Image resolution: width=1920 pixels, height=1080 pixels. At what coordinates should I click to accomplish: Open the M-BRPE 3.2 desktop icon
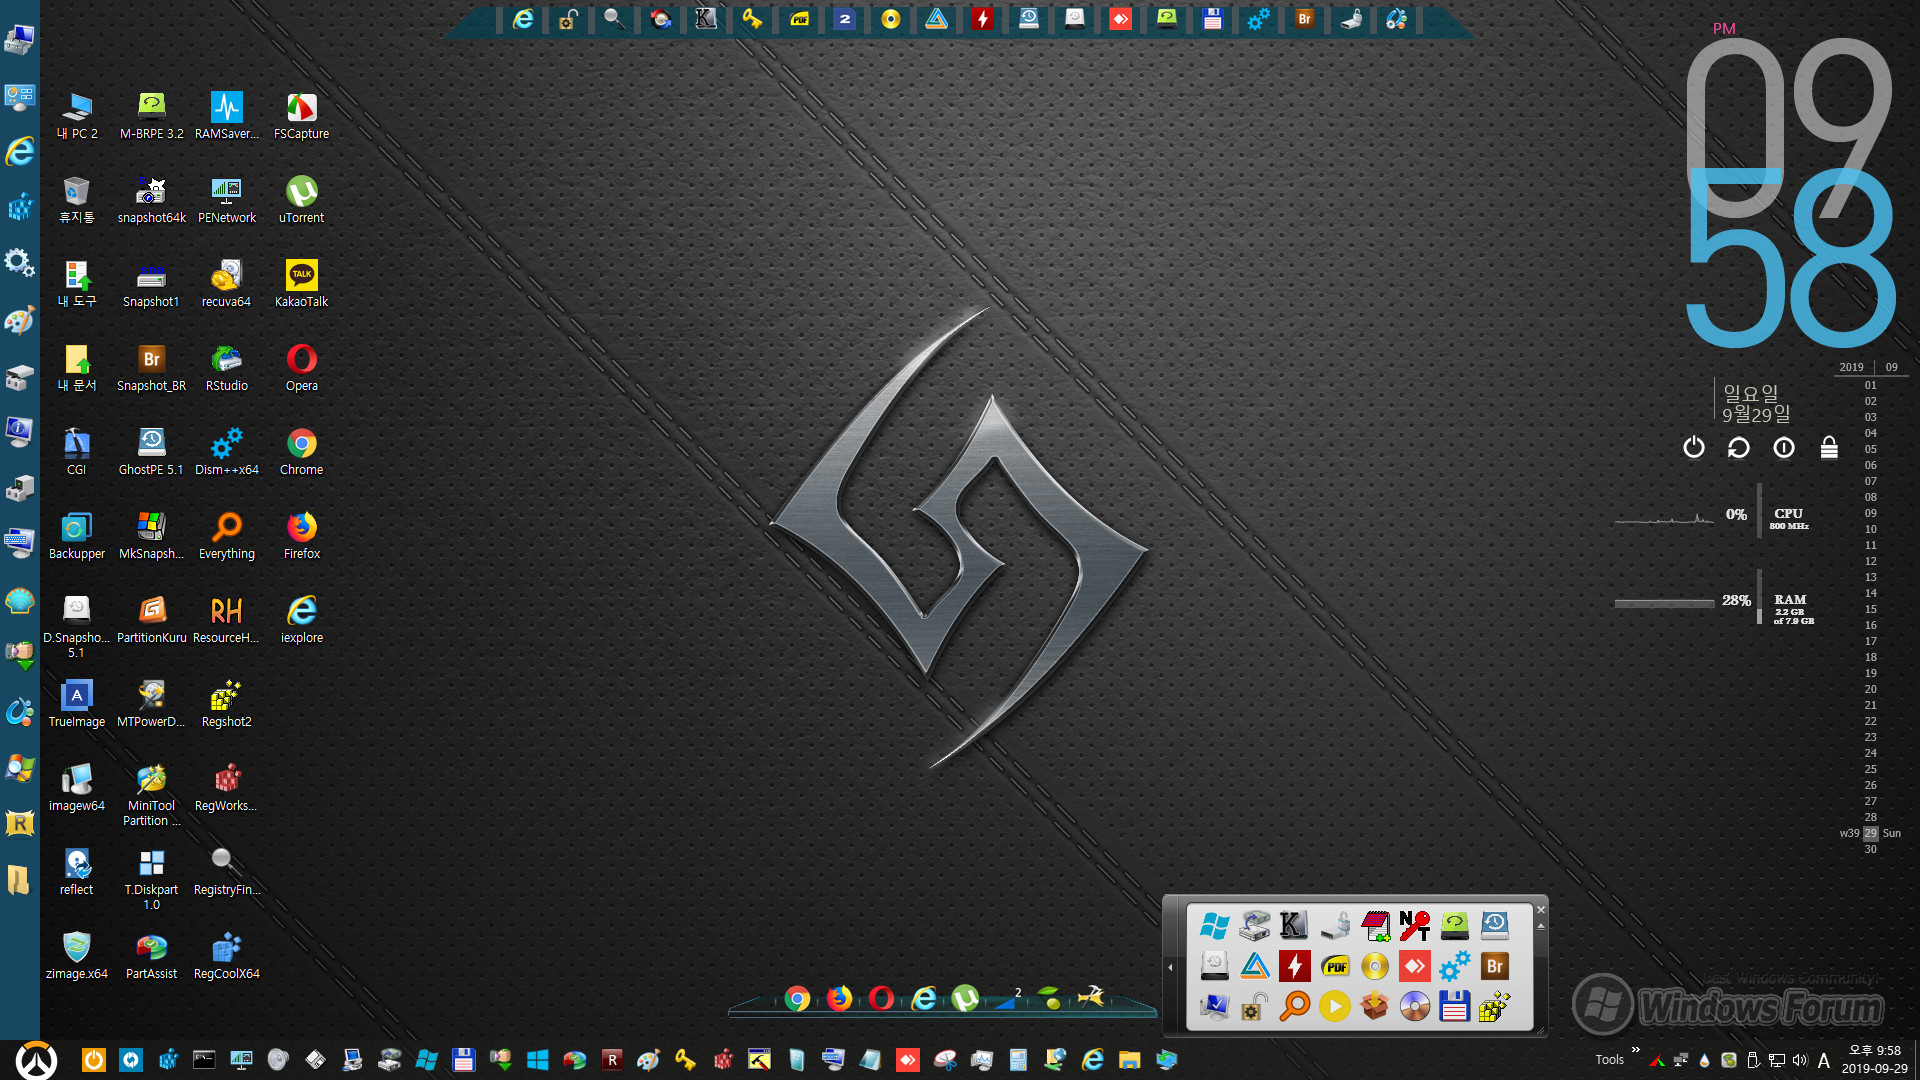151,115
